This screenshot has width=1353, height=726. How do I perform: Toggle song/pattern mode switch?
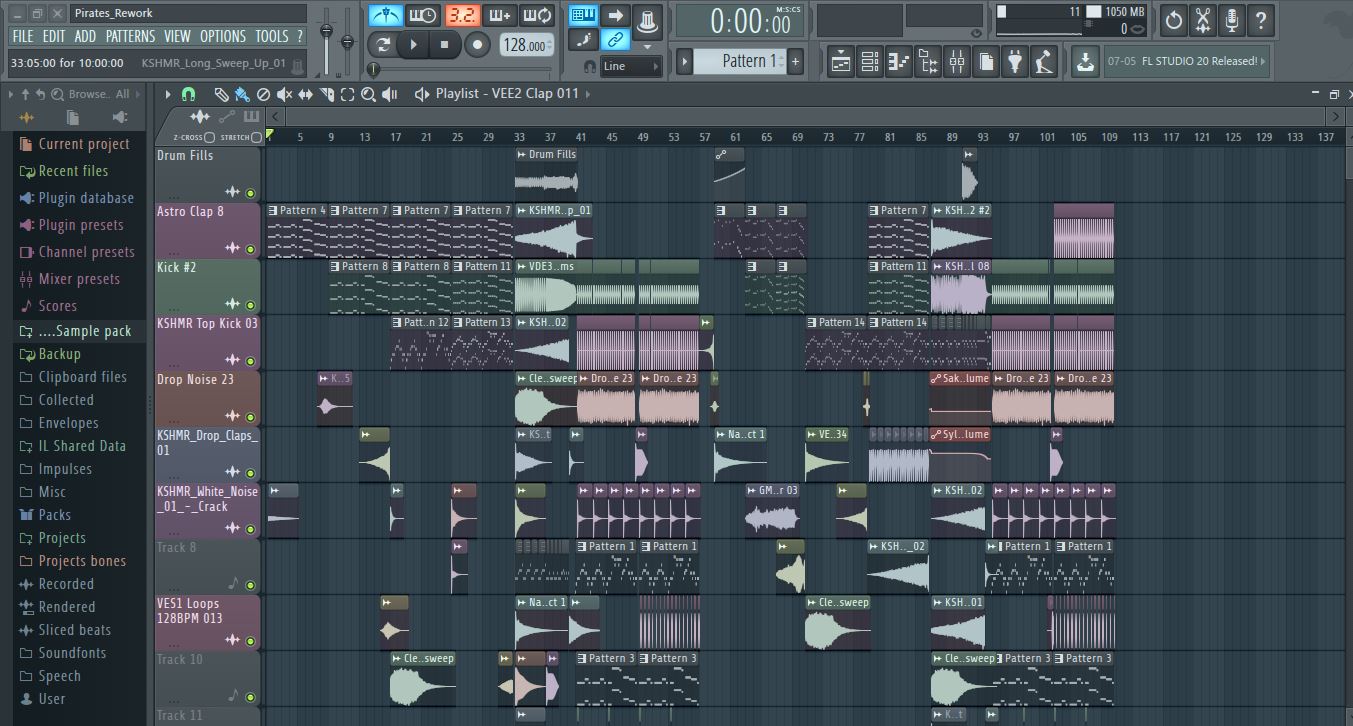(x=382, y=44)
